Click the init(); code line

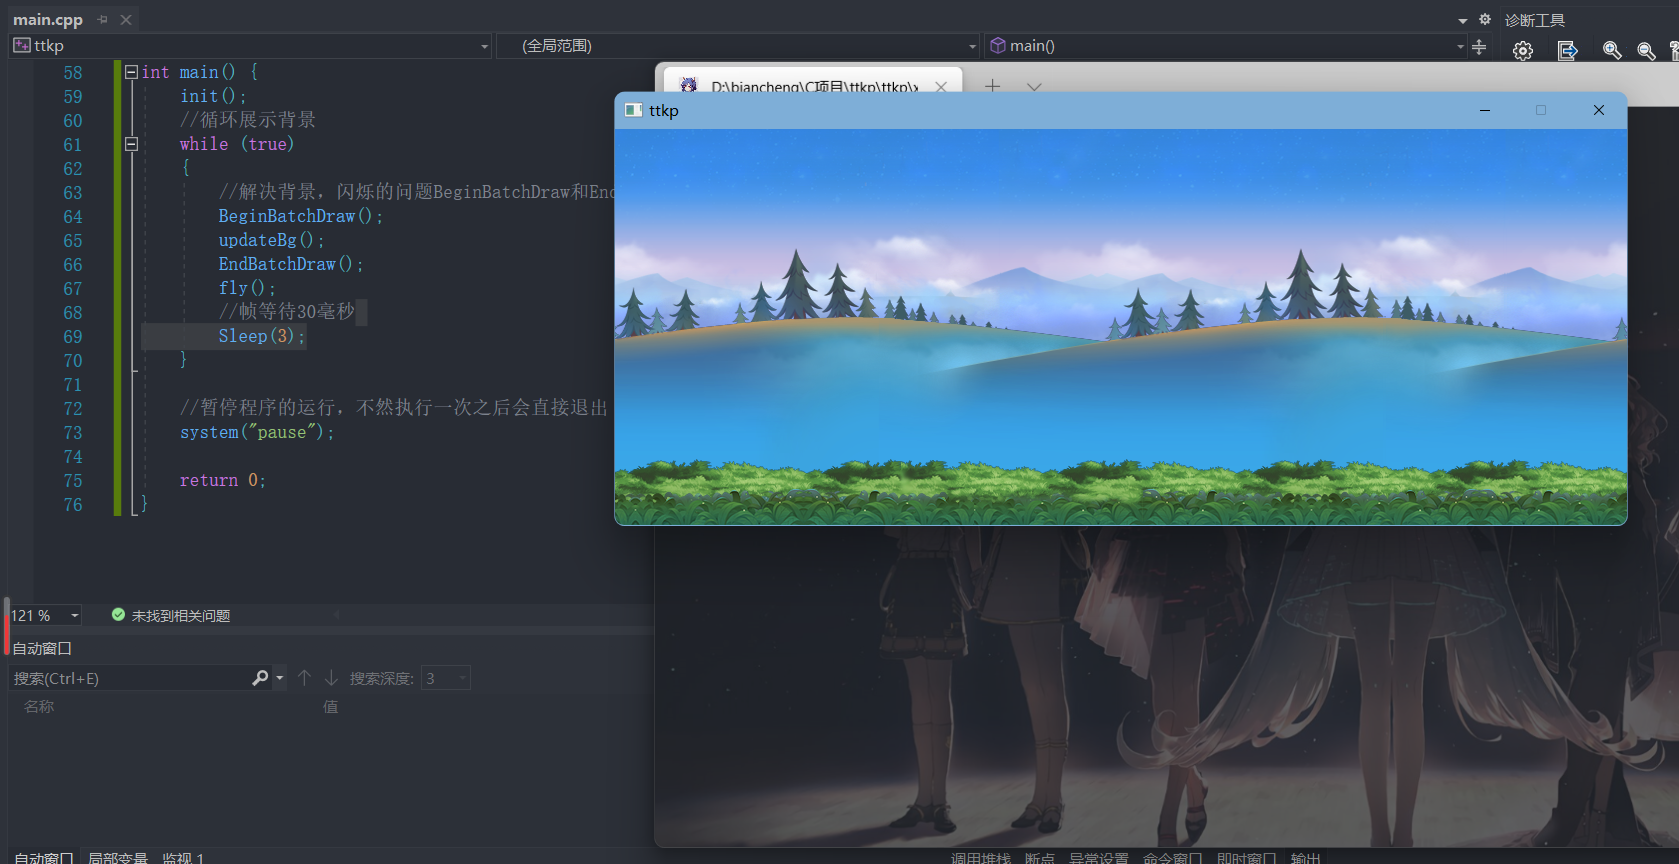point(213,96)
